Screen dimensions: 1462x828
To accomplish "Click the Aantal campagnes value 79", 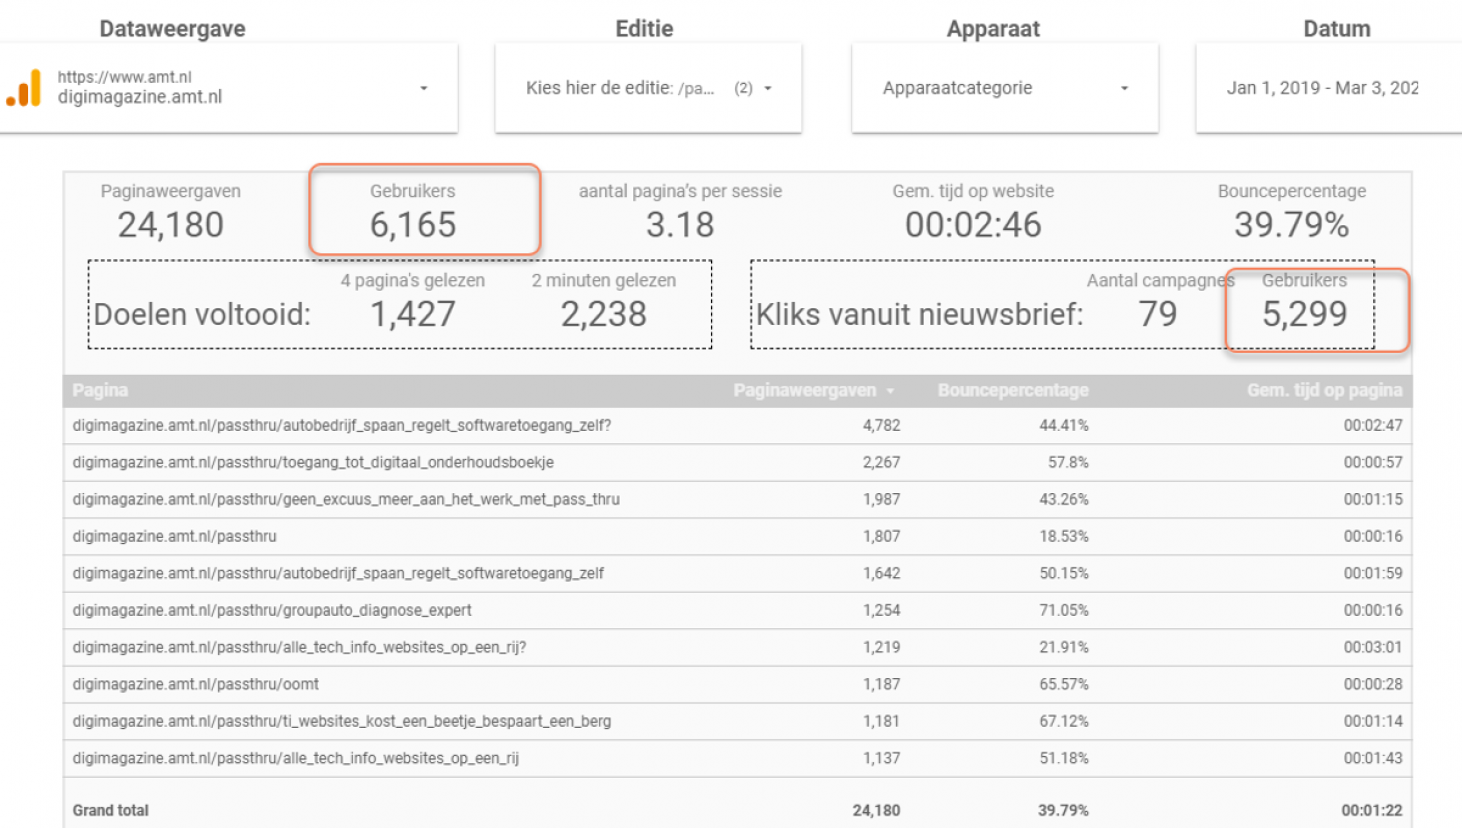I will point(1158,314).
